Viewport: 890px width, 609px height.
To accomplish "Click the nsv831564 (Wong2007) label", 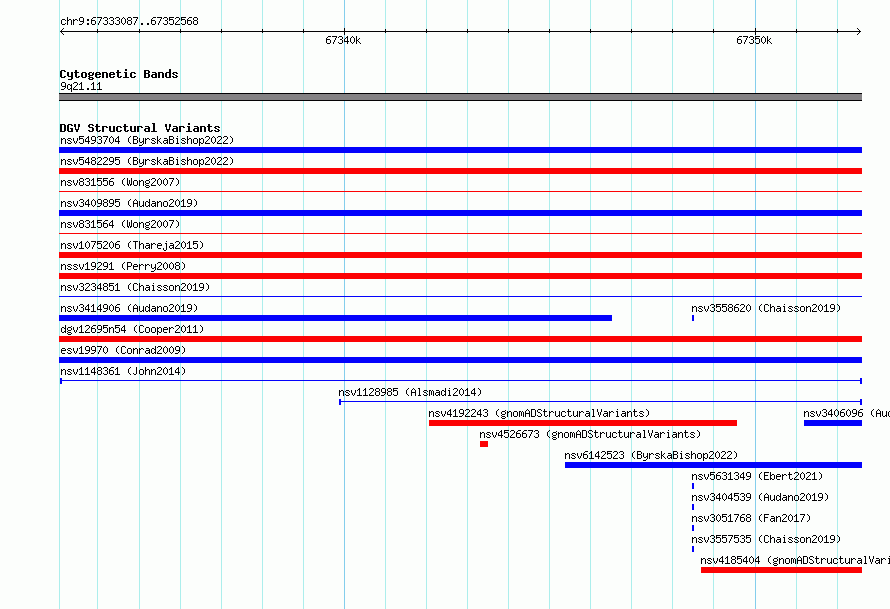I will tap(120, 224).
